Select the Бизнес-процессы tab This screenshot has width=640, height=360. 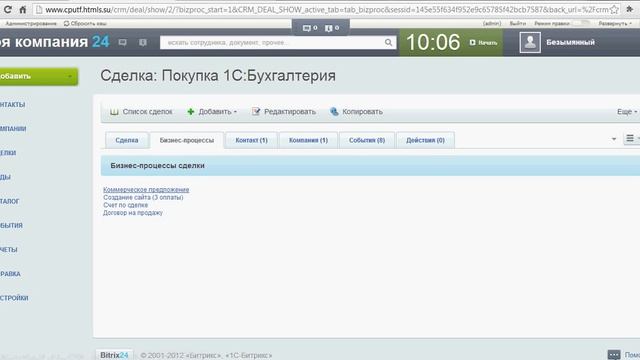point(187,140)
